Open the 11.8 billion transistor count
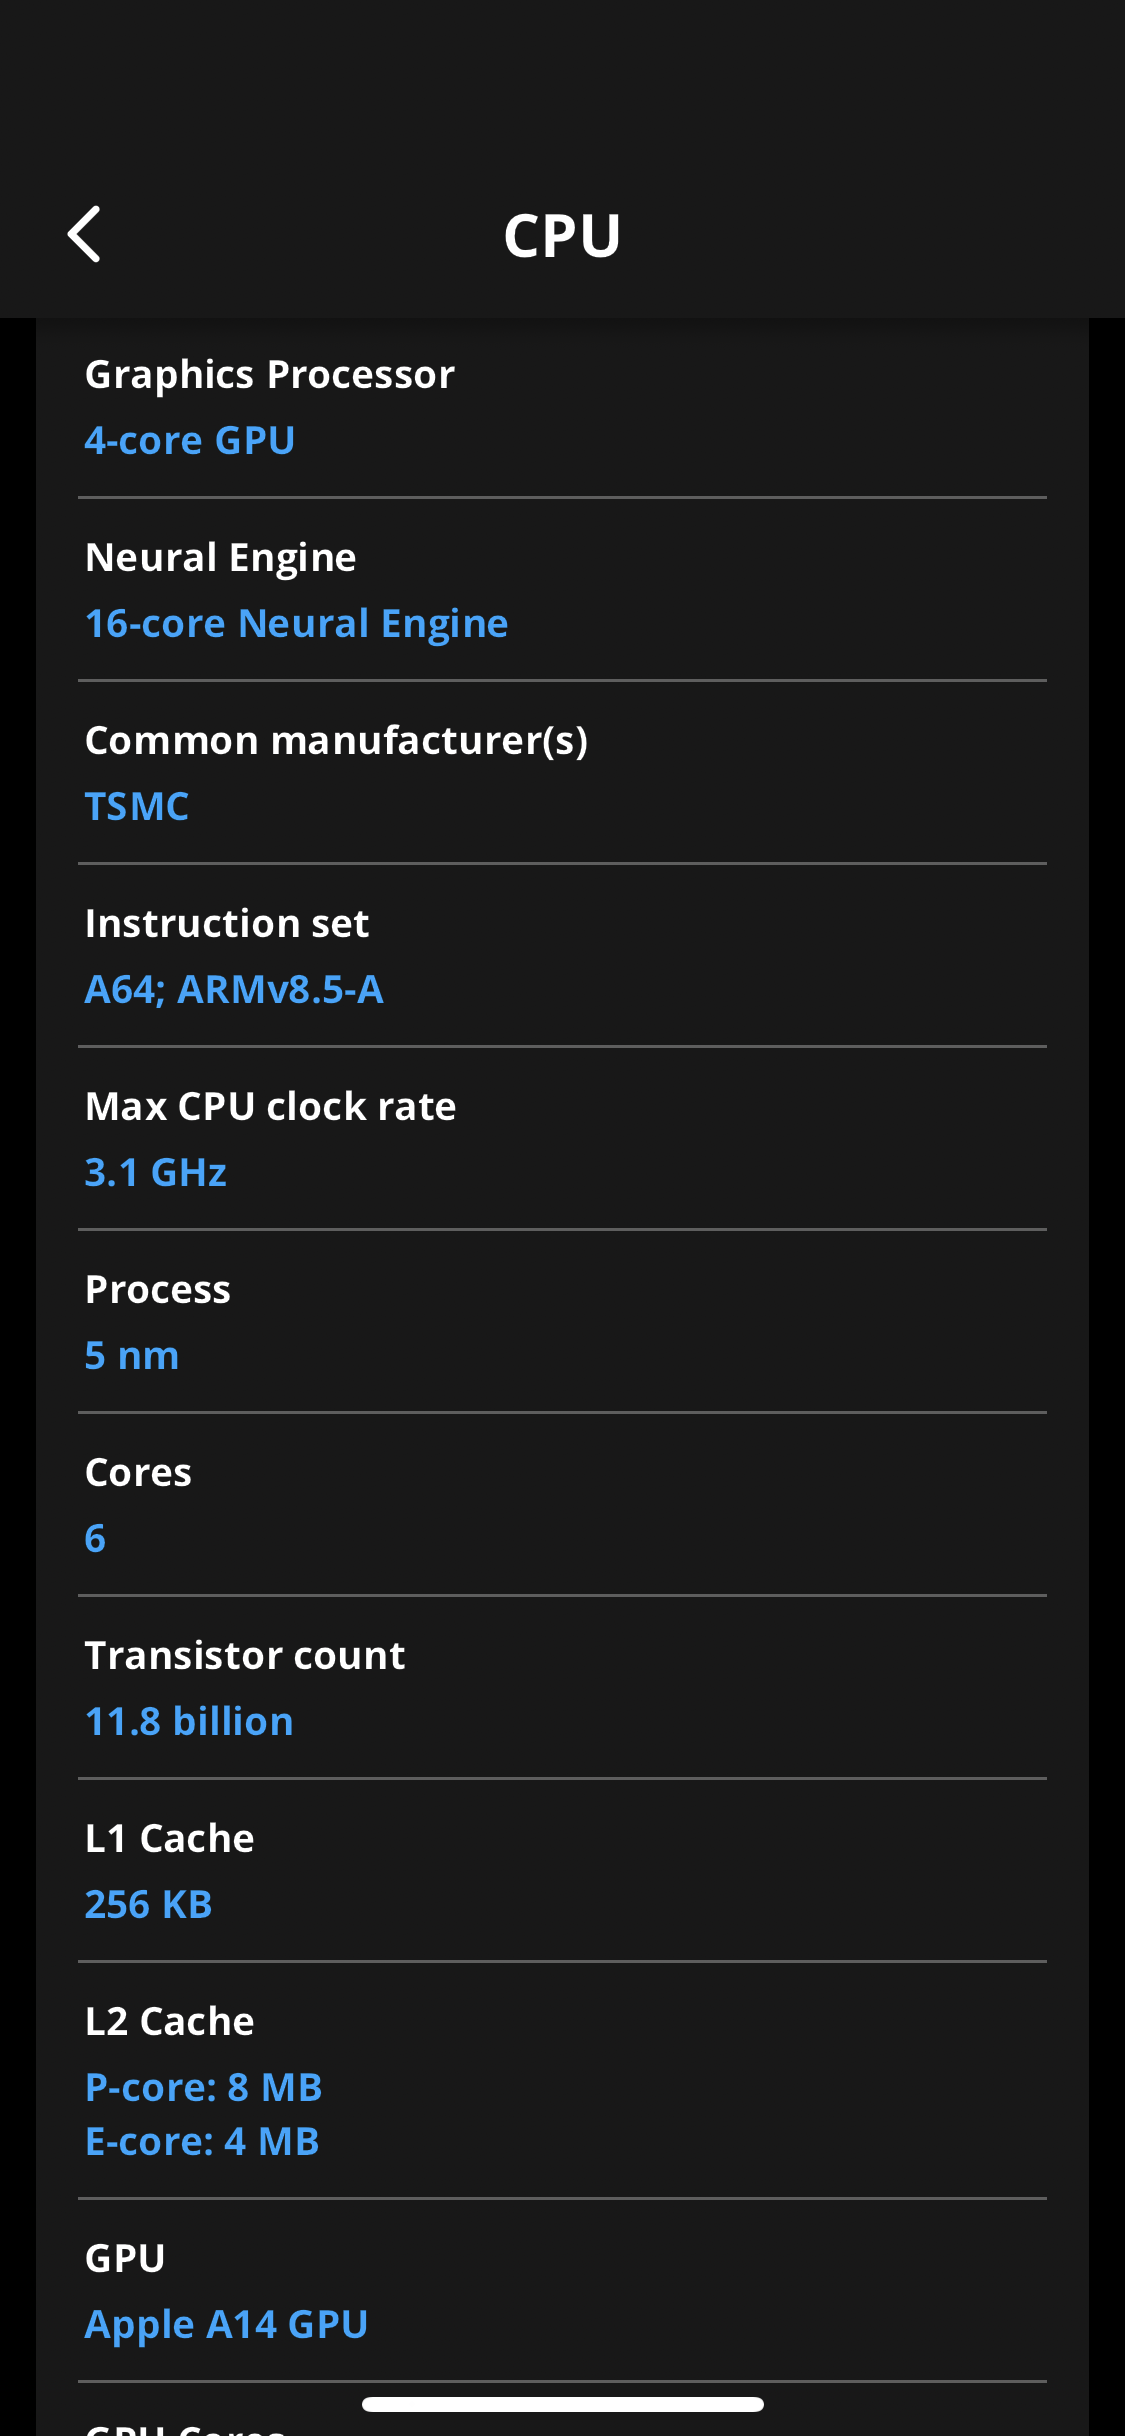This screenshot has width=1125, height=2436. [189, 1722]
